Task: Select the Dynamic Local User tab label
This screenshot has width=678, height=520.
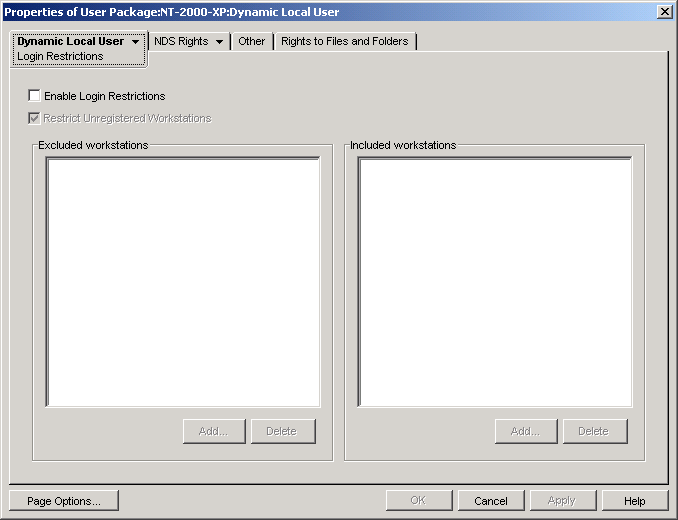Action: point(70,41)
